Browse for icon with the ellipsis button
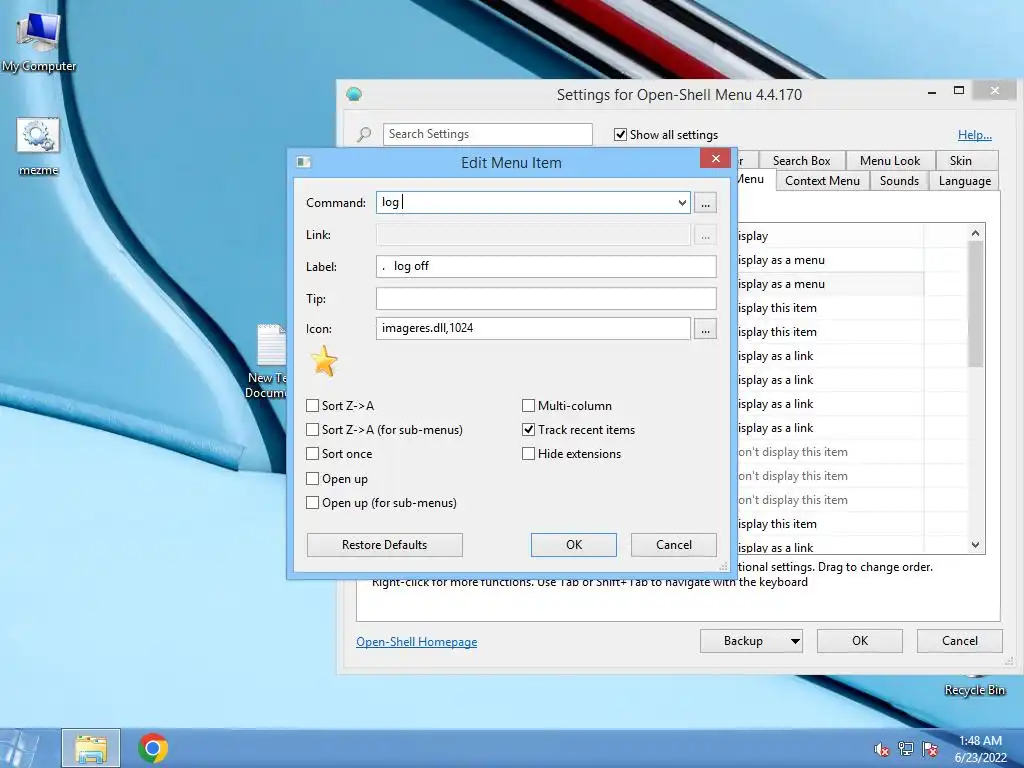The image size is (1024, 768). coord(705,328)
